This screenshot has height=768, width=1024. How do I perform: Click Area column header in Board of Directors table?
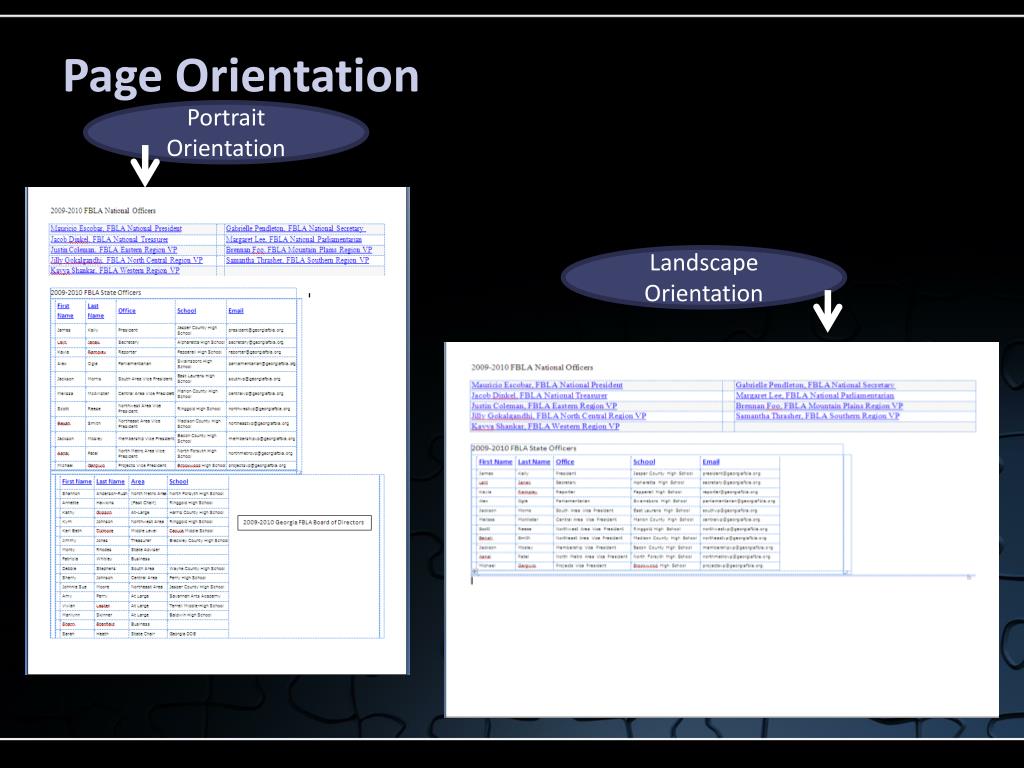(x=138, y=482)
